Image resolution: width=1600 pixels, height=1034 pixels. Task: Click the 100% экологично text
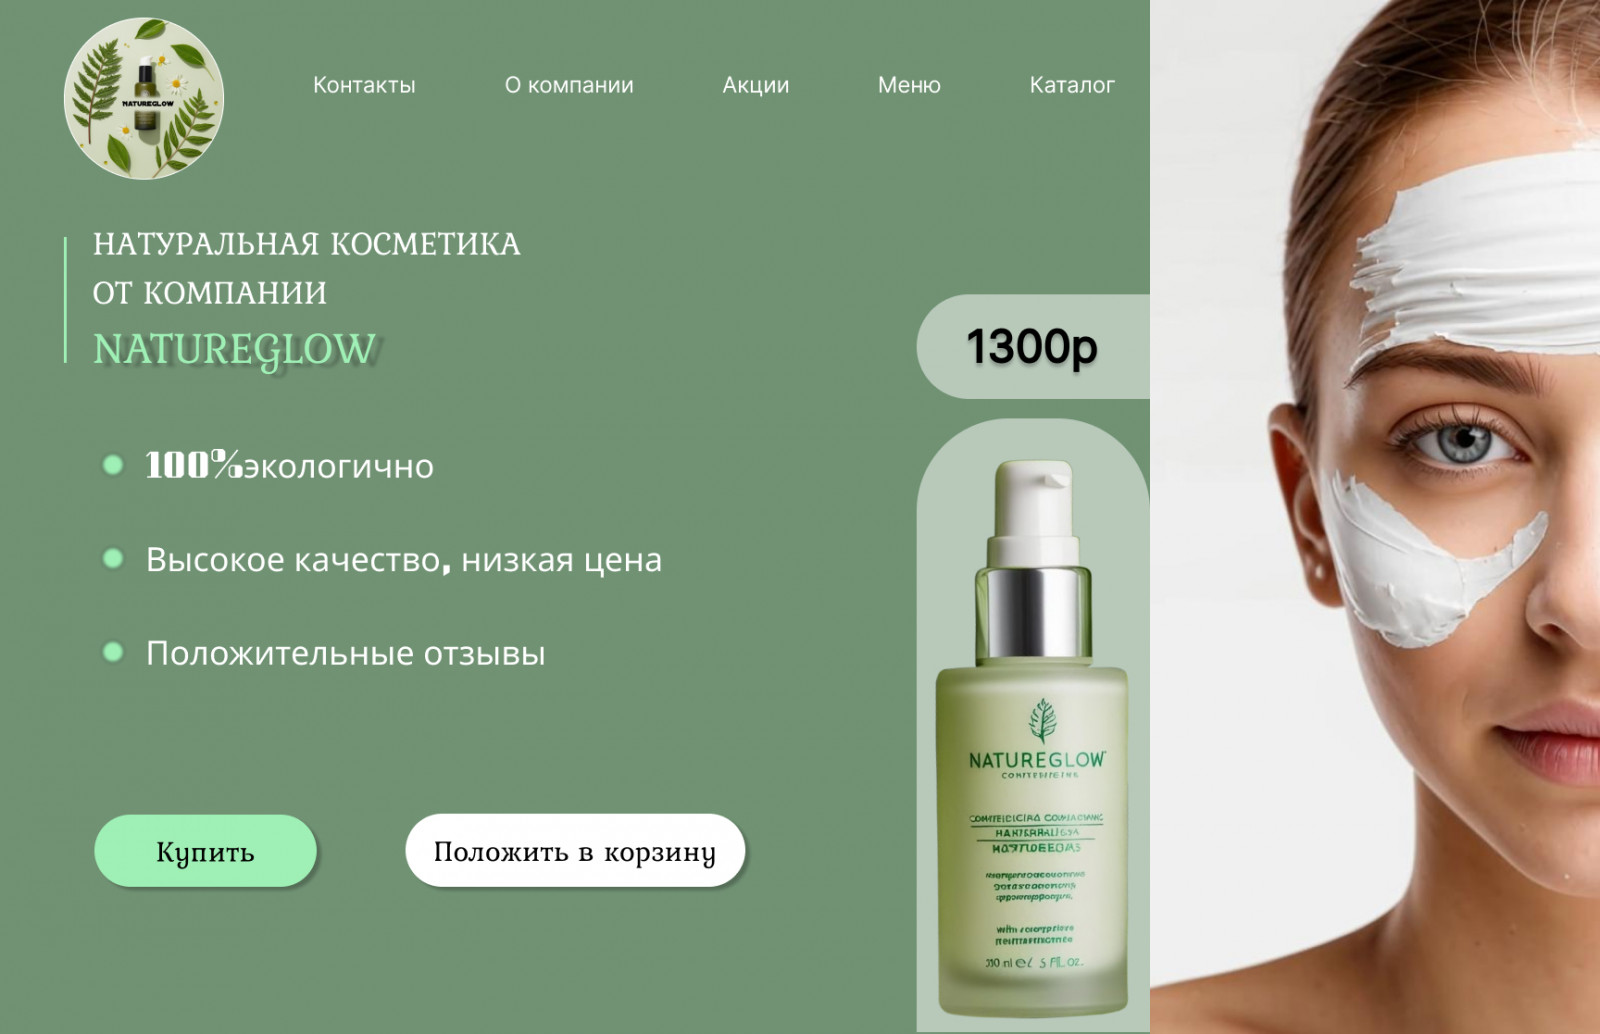pyautogui.click(x=289, y=466)
